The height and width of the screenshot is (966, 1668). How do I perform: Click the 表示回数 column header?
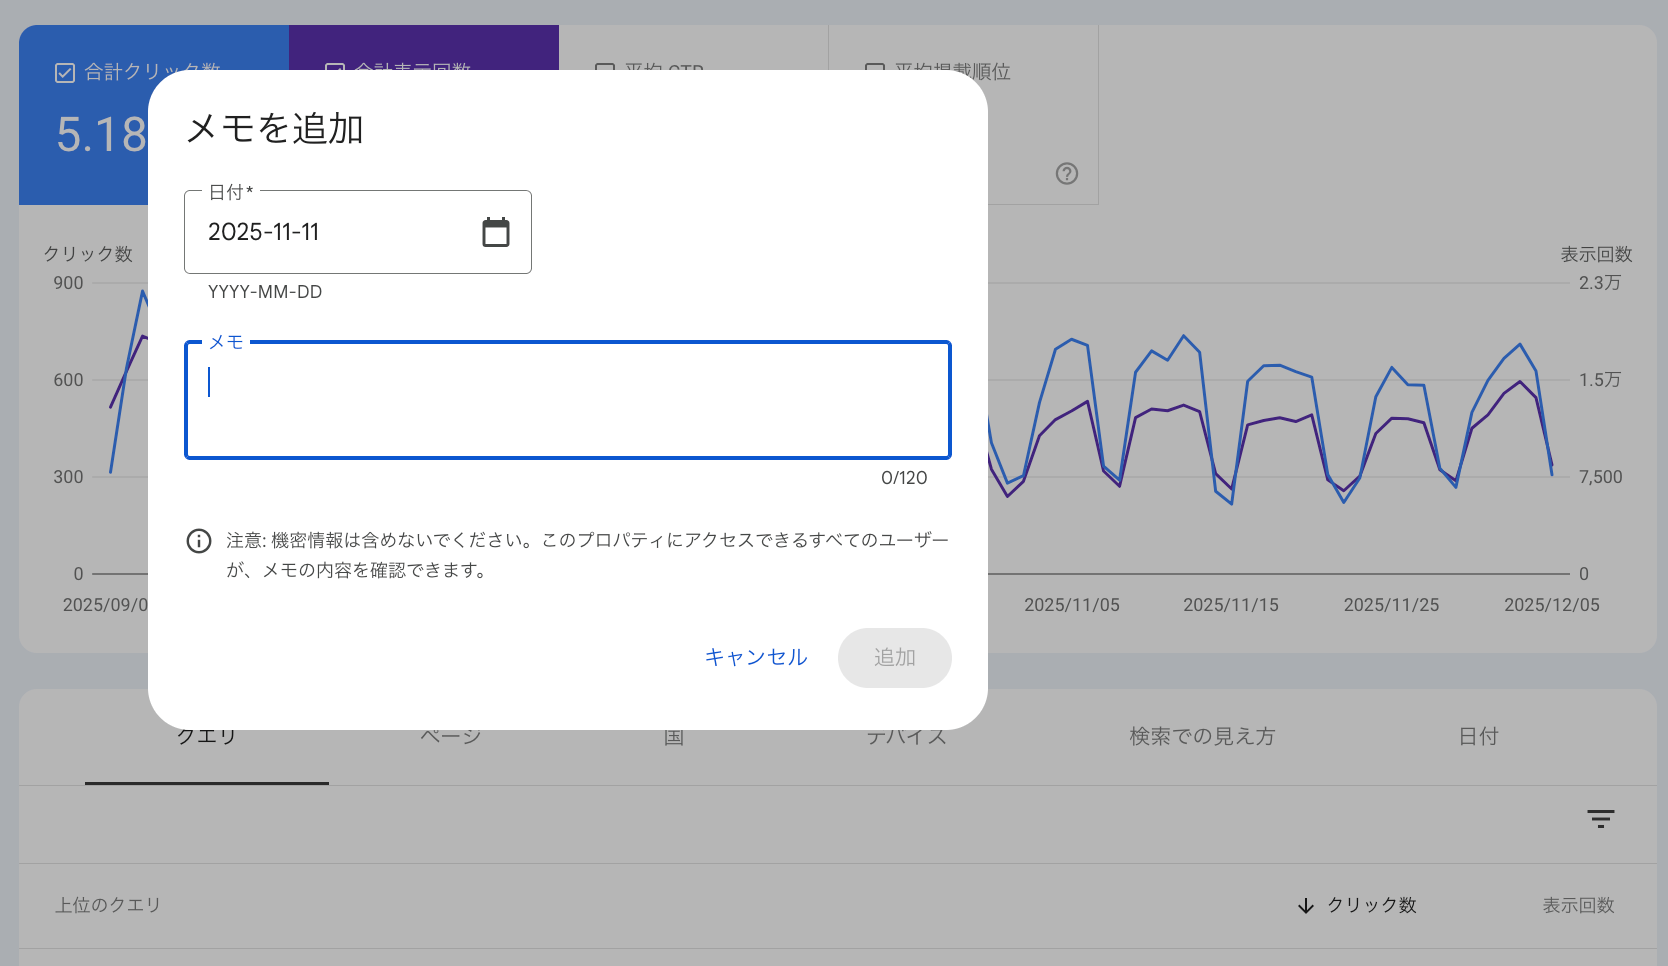point(1579,905)
